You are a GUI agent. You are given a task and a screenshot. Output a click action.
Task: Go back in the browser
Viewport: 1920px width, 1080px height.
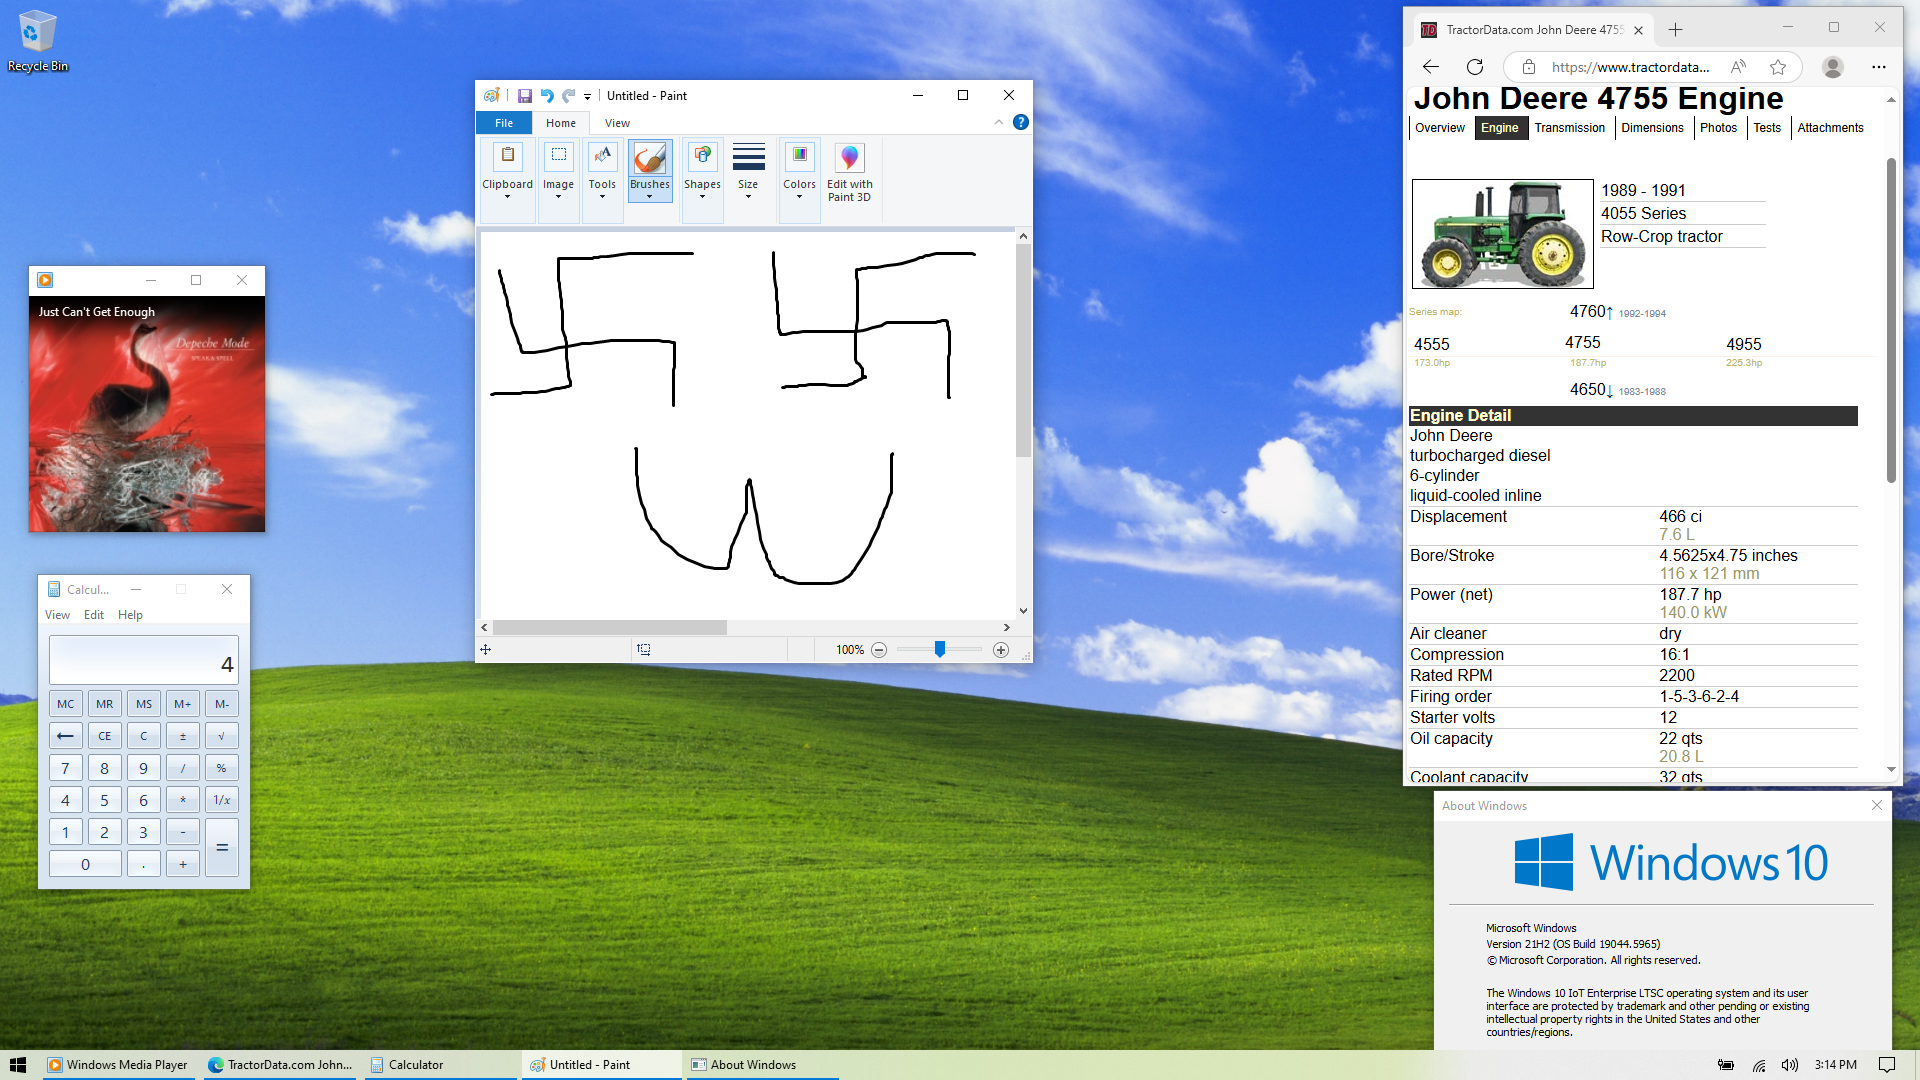(1431, 67)
